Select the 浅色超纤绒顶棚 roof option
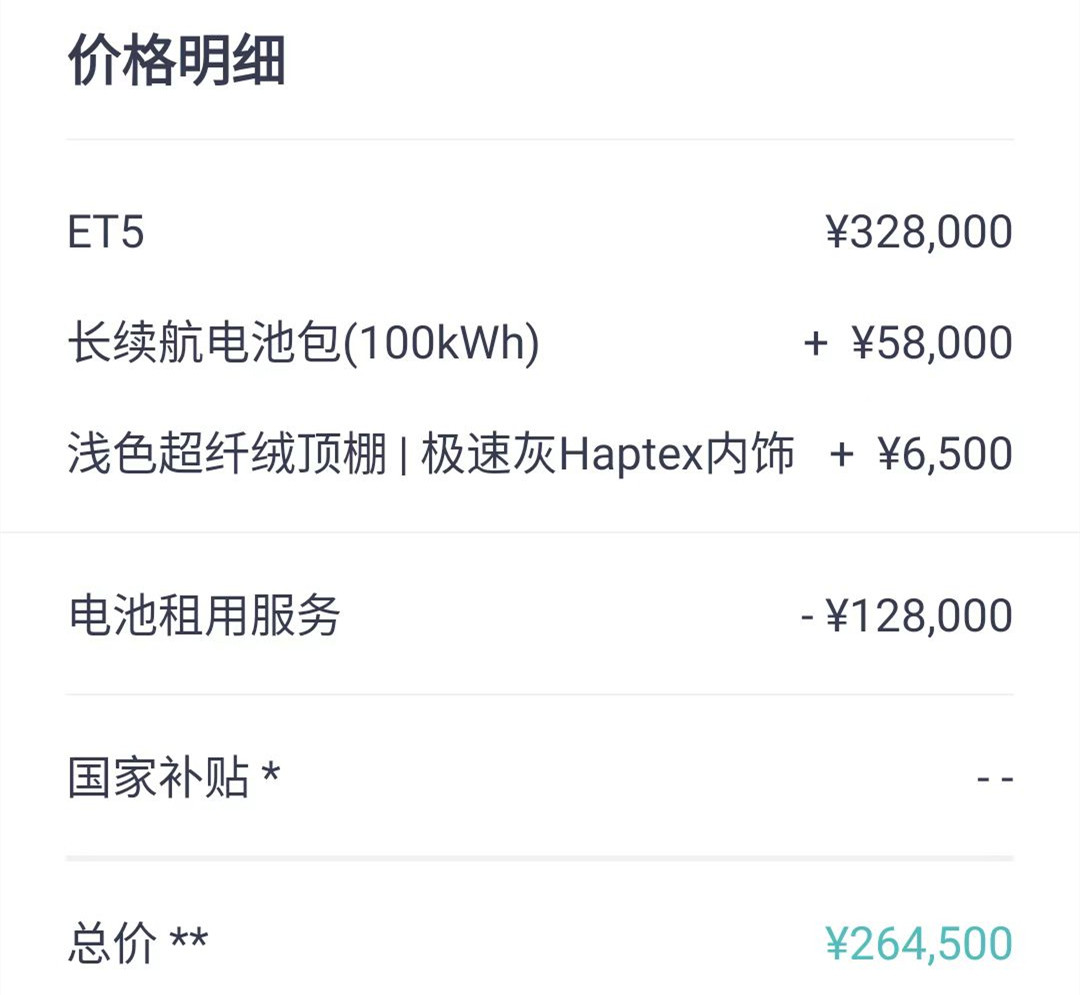 tap(227, 455)
